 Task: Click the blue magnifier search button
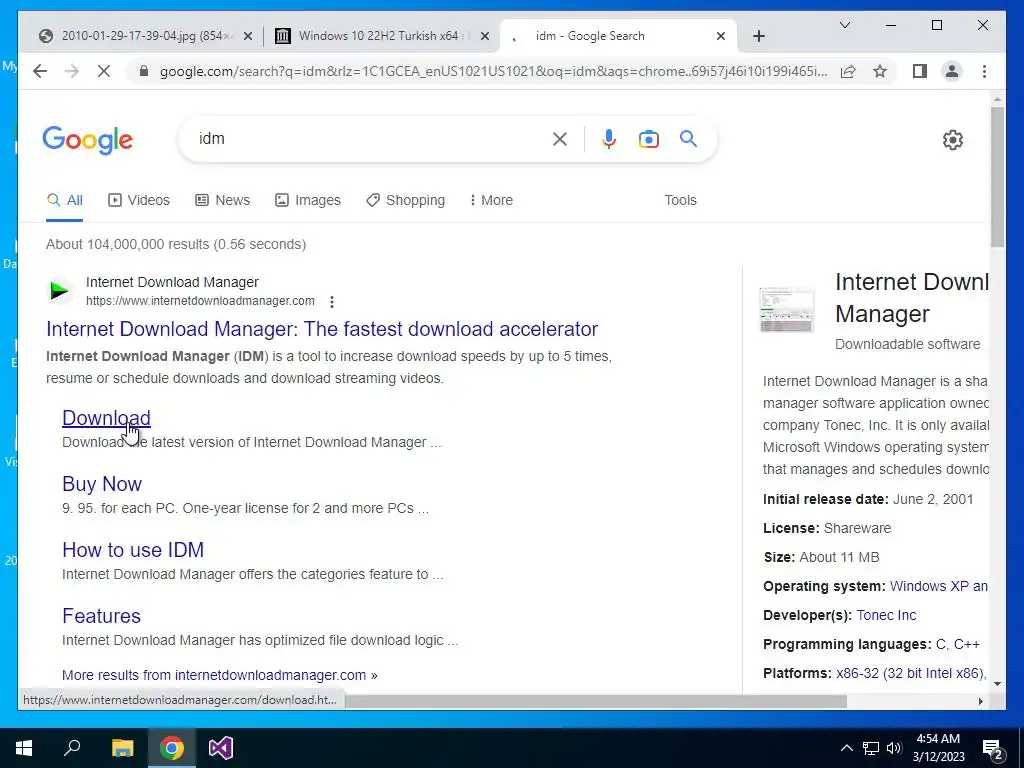tap(688, 138)
